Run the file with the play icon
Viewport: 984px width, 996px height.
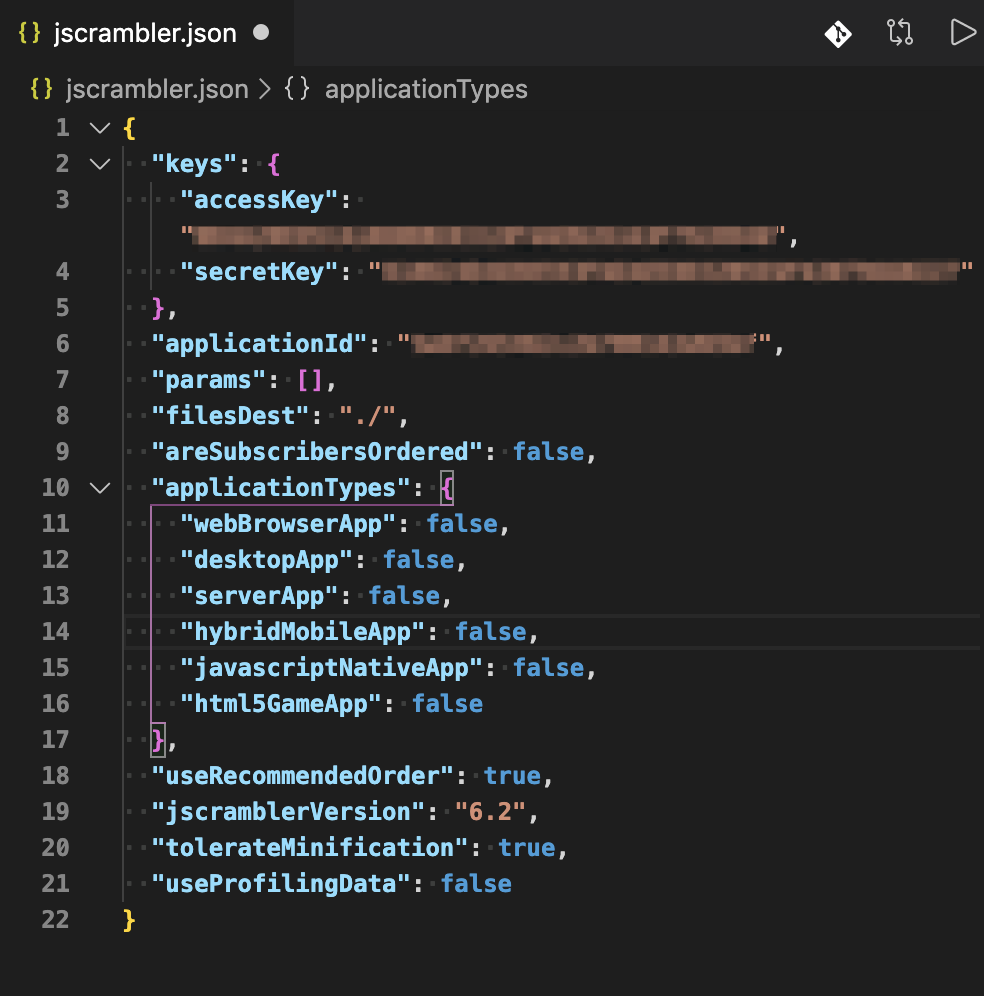(962, 32)
